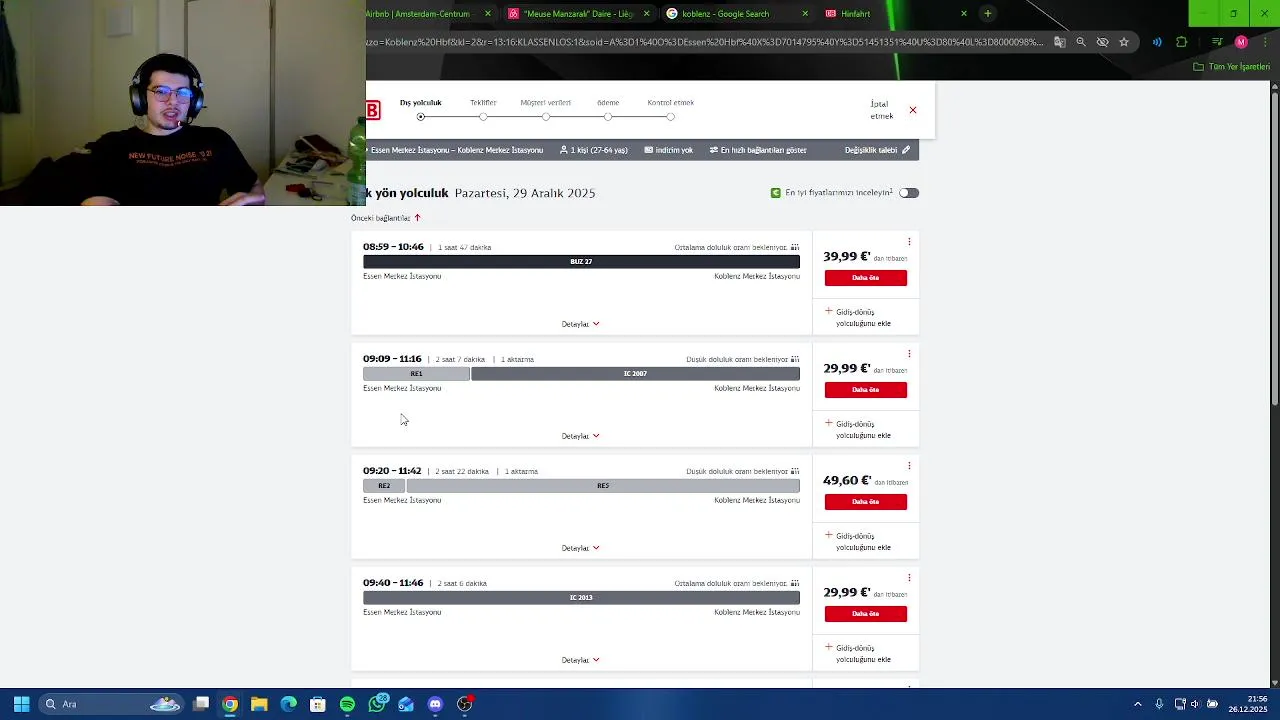The image size is (1280, 720).
Task: Click the IC 2007 train segment bar
Action: click(635, 374)
